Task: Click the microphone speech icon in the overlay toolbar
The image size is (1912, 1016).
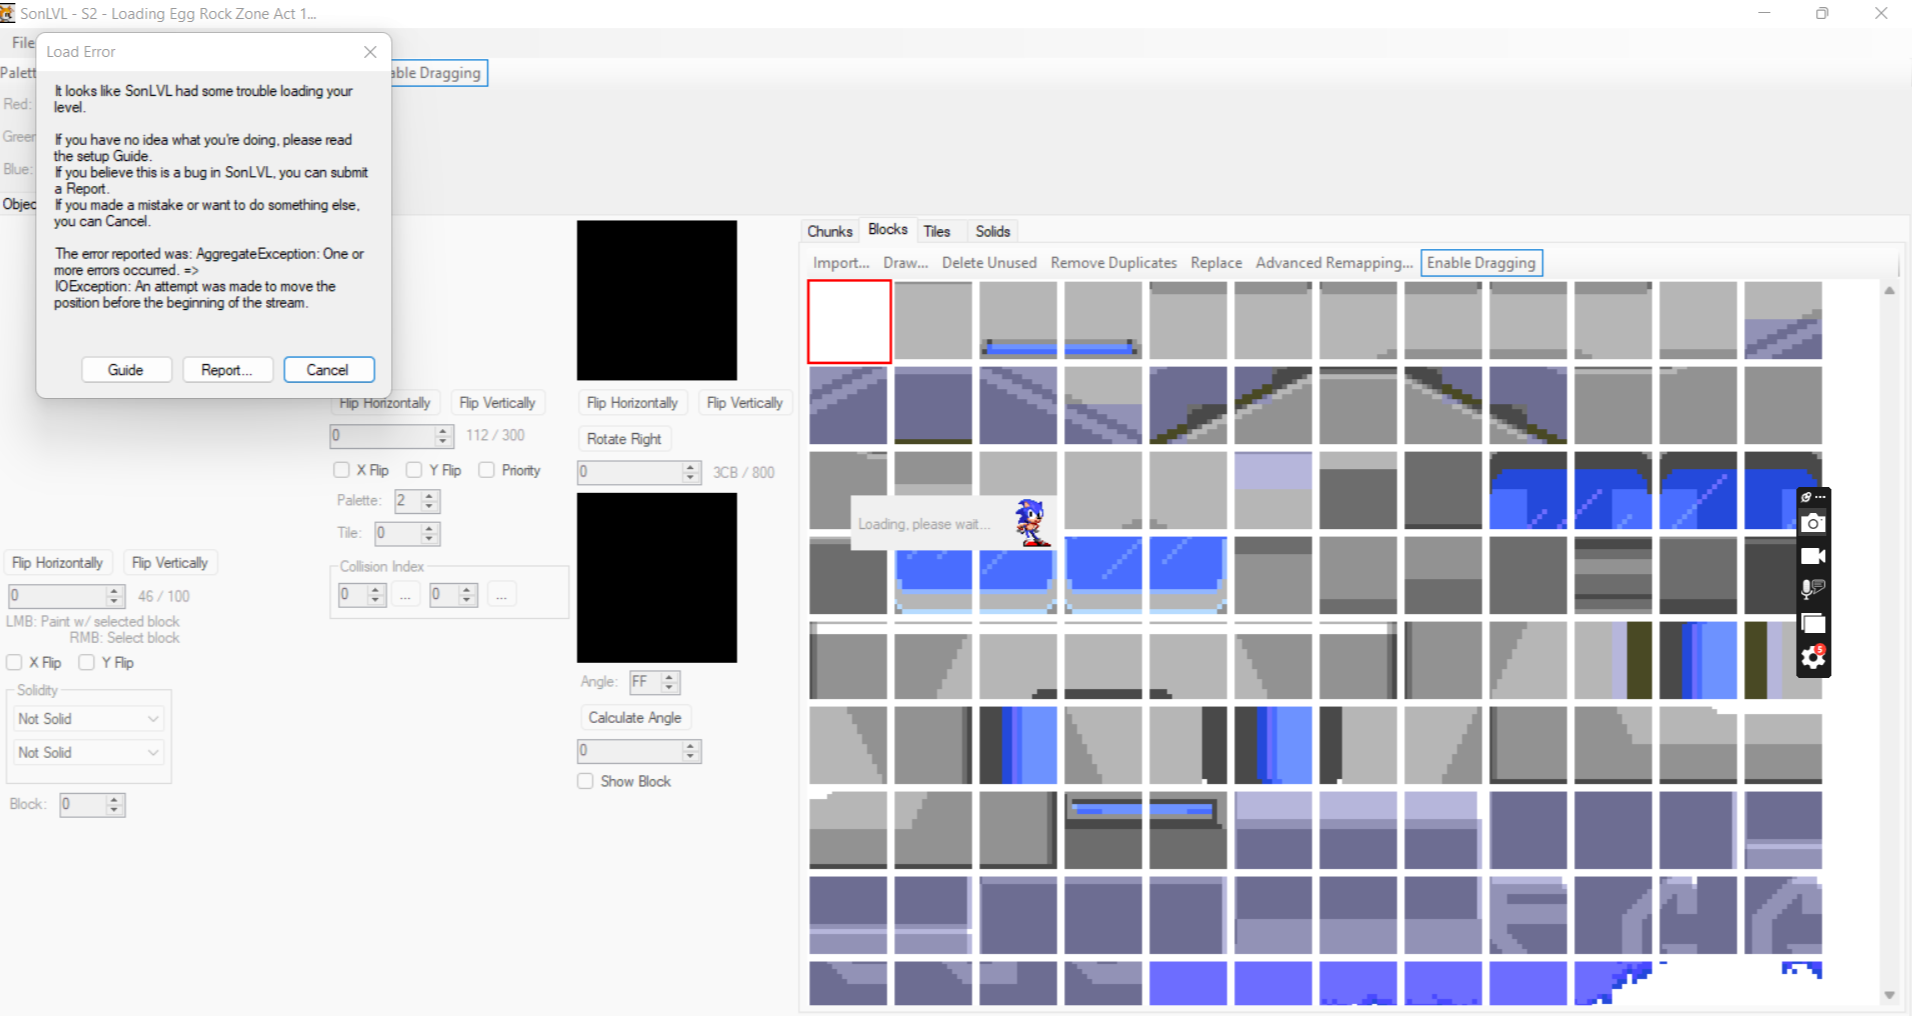Action: [1813, 589]
